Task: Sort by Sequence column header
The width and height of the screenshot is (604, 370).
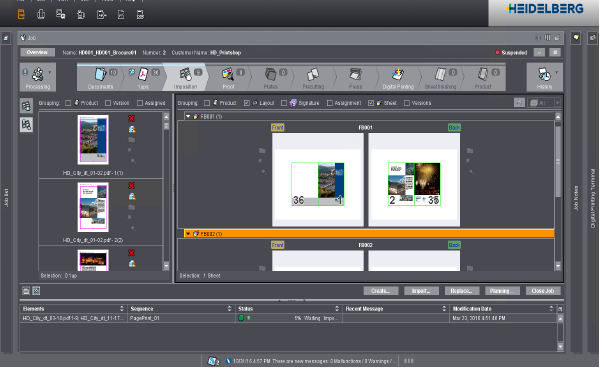Action: tap(181, 309)
